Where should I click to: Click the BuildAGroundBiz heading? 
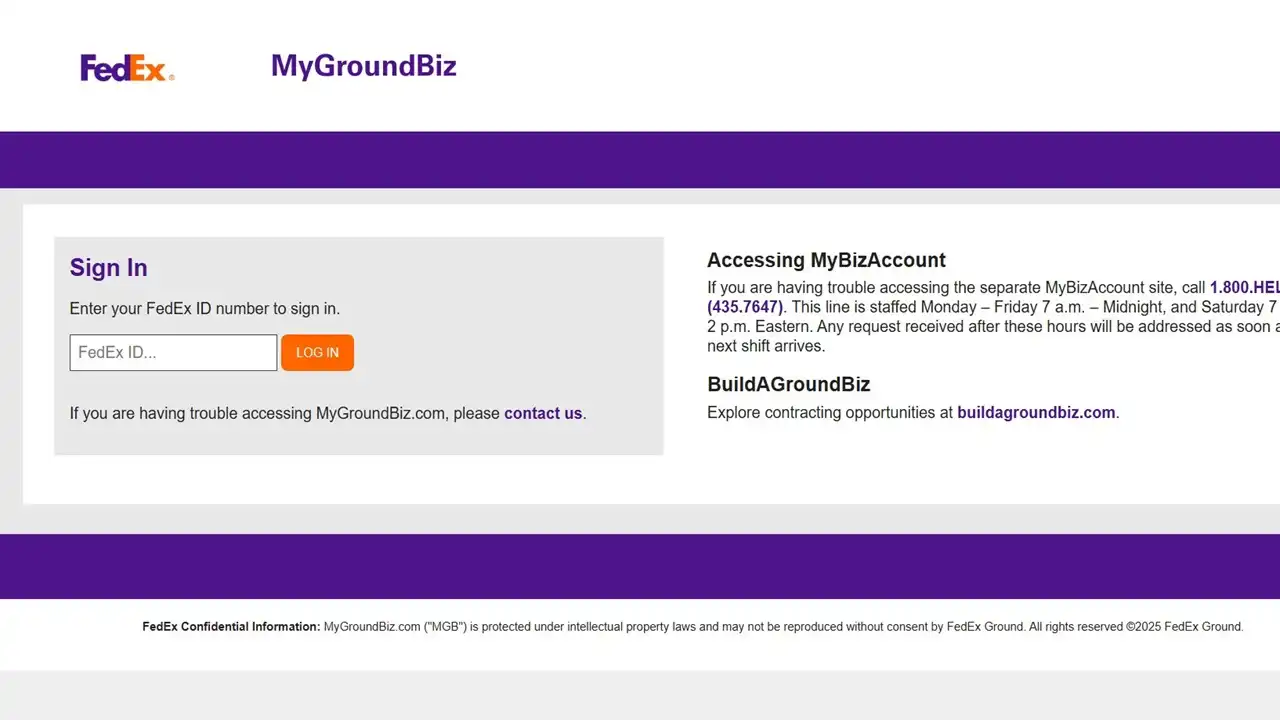click(x=788, y=384)
